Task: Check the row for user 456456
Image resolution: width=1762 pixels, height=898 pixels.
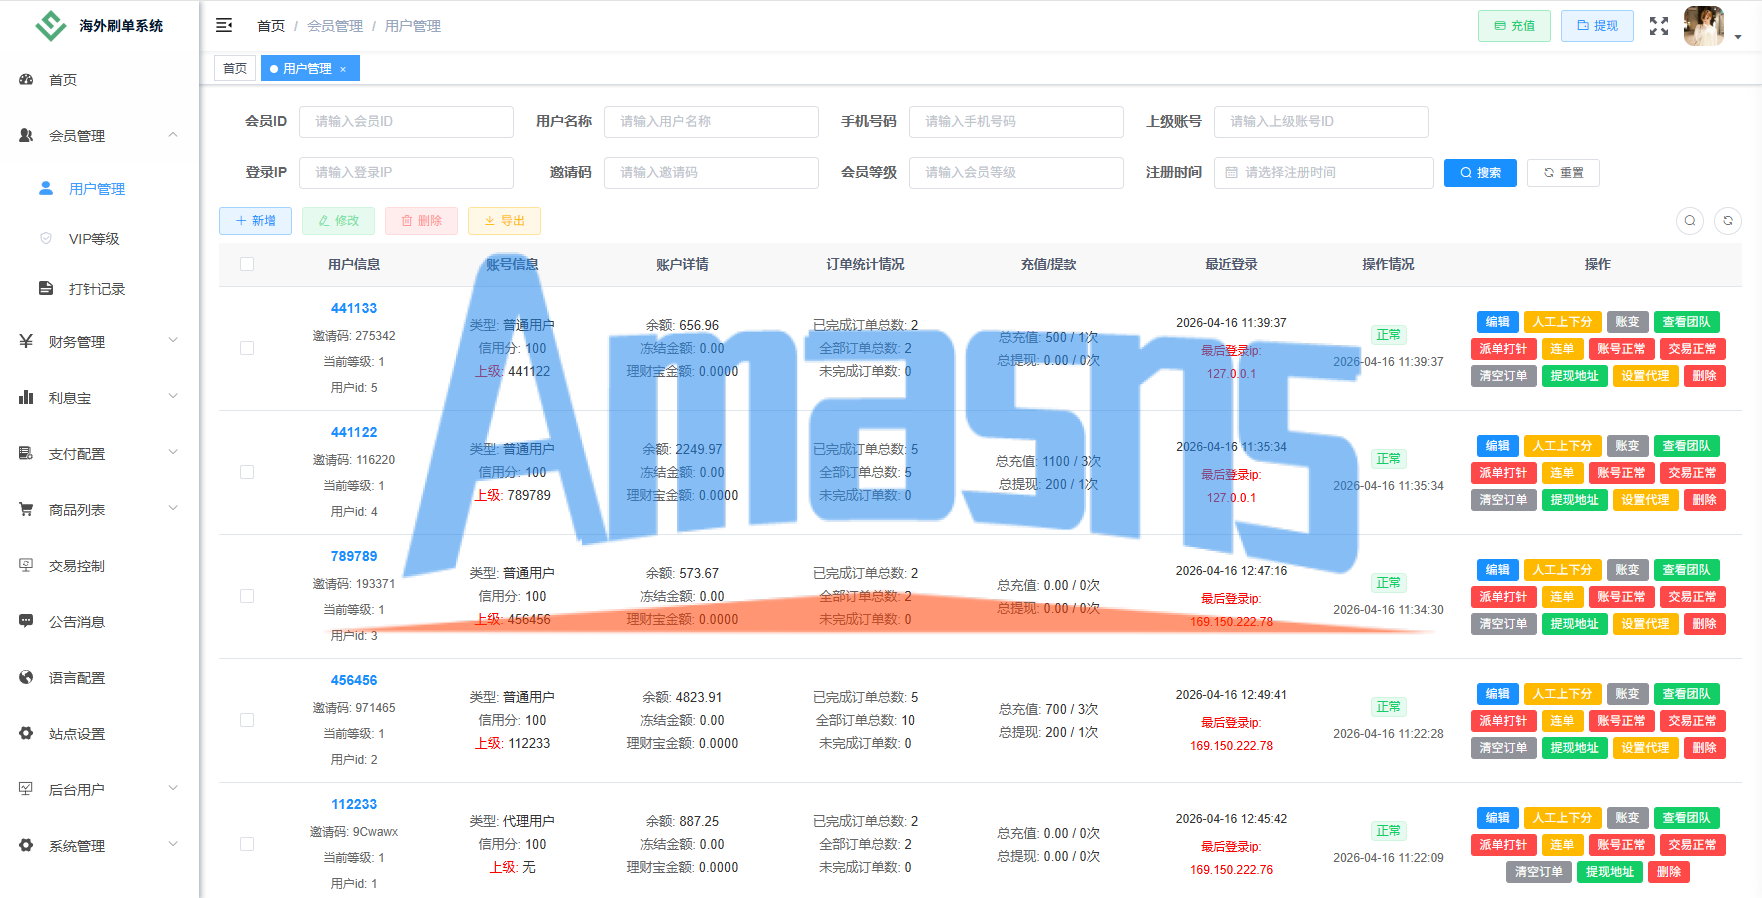Action: point(247,720)
